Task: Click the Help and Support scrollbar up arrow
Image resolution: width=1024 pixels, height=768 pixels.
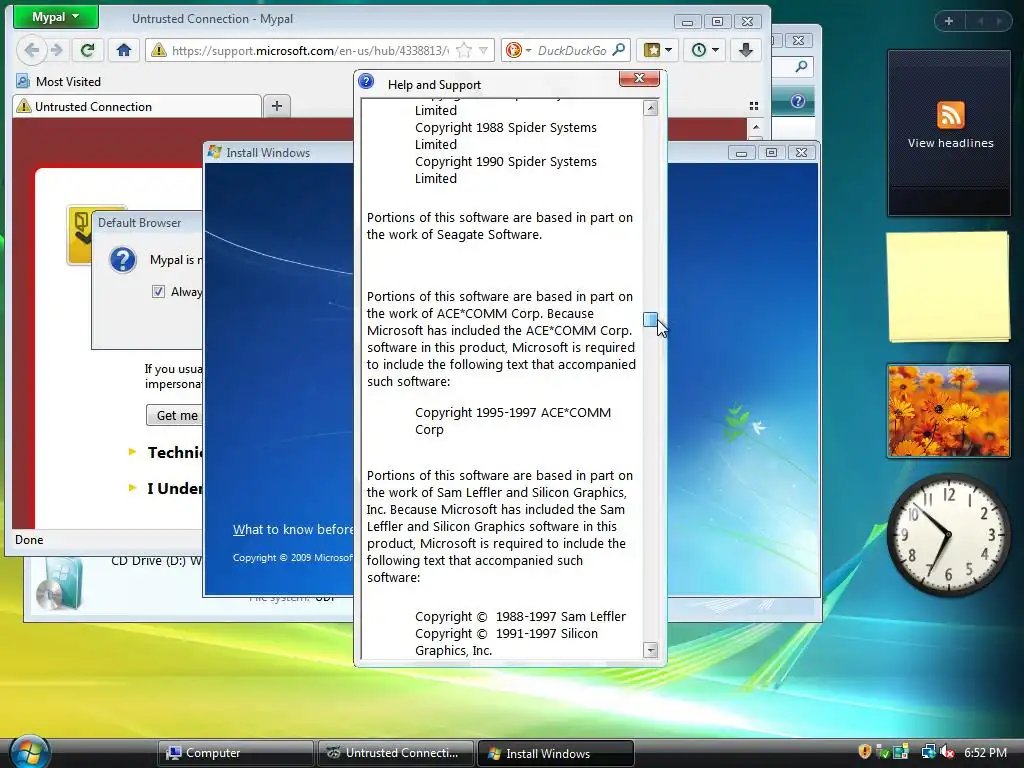Action: click(x=650, y=108)
